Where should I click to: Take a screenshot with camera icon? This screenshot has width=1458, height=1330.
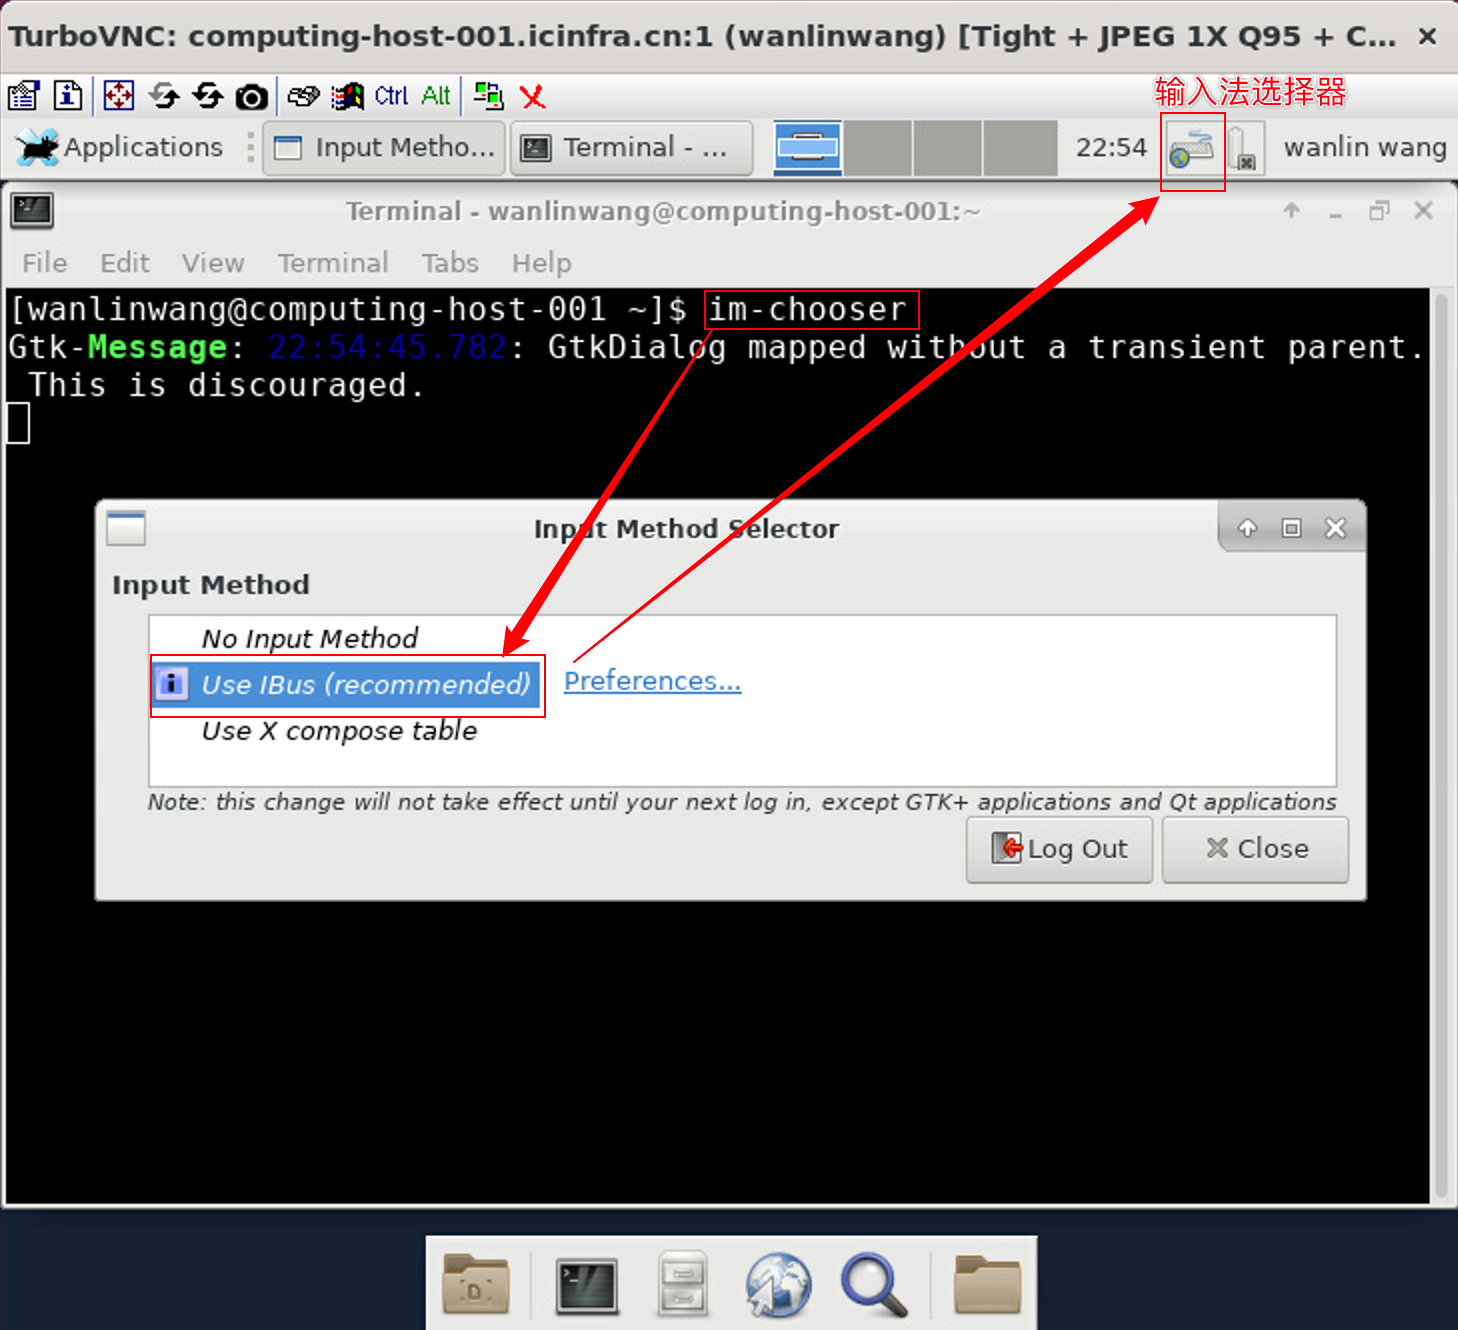pos(251,97)
